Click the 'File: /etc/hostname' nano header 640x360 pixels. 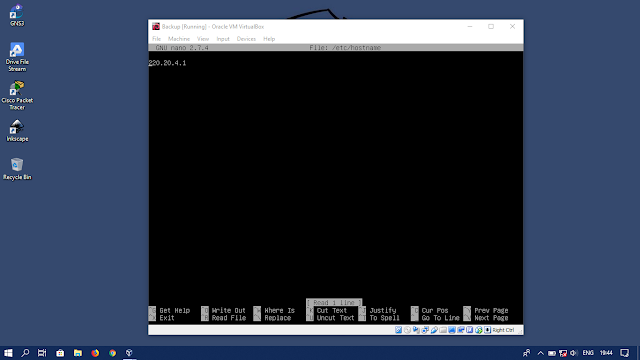(345, 48)
